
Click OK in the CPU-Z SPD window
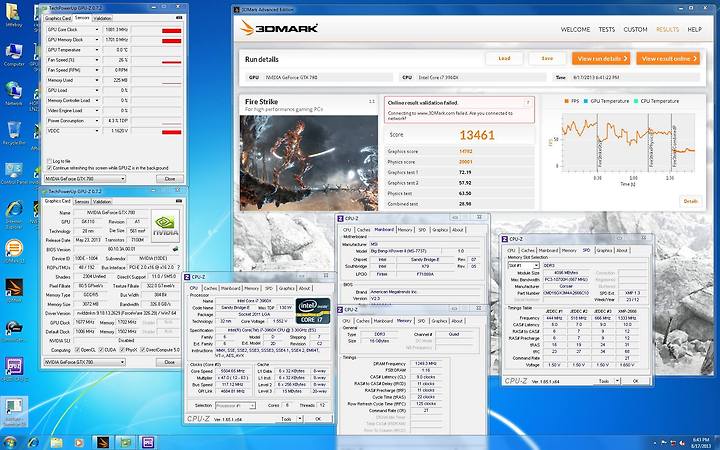click(636, 381)
